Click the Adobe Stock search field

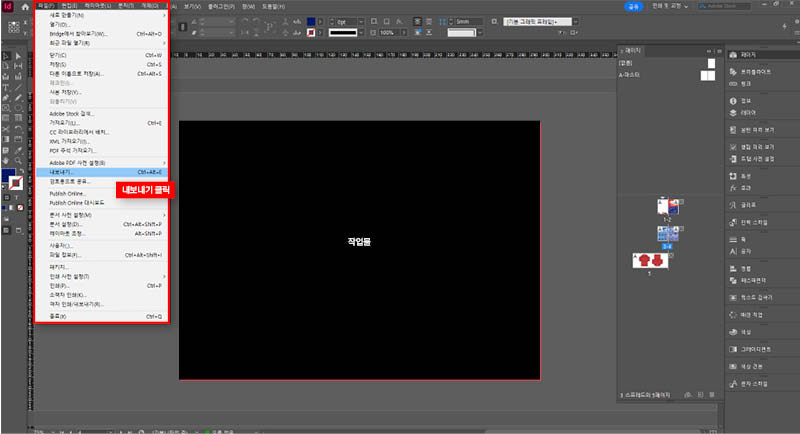point(724,6)
